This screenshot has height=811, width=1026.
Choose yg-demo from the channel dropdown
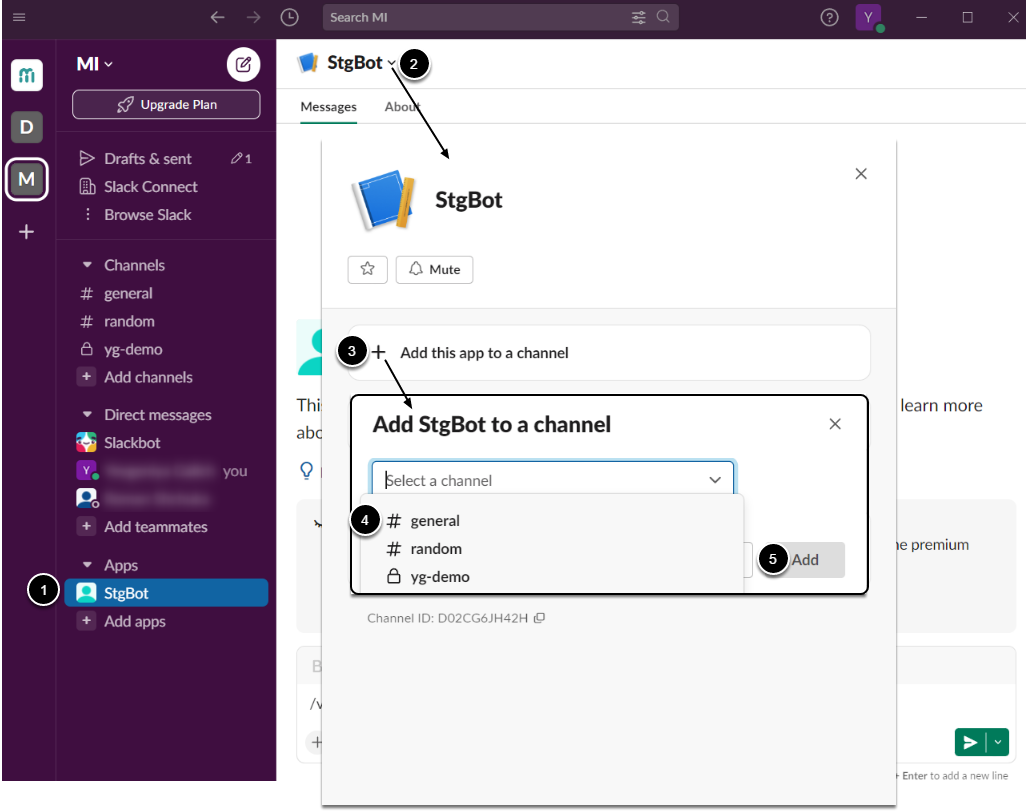click(x=552, y=577)
